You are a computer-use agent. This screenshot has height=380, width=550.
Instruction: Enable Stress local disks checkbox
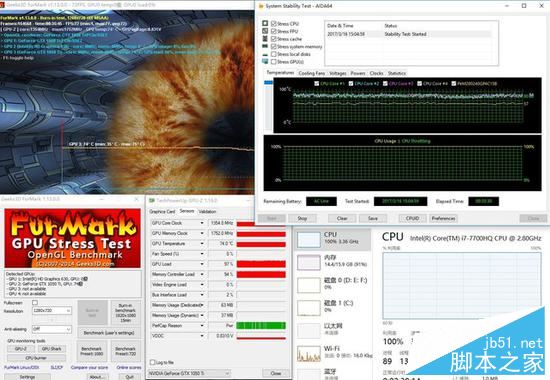tap(274, 54)
